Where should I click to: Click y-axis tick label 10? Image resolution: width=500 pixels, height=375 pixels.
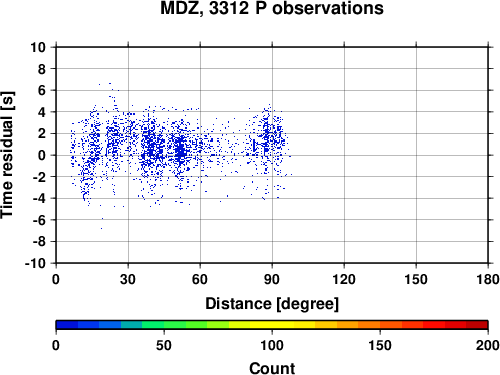tap(38, 47)
